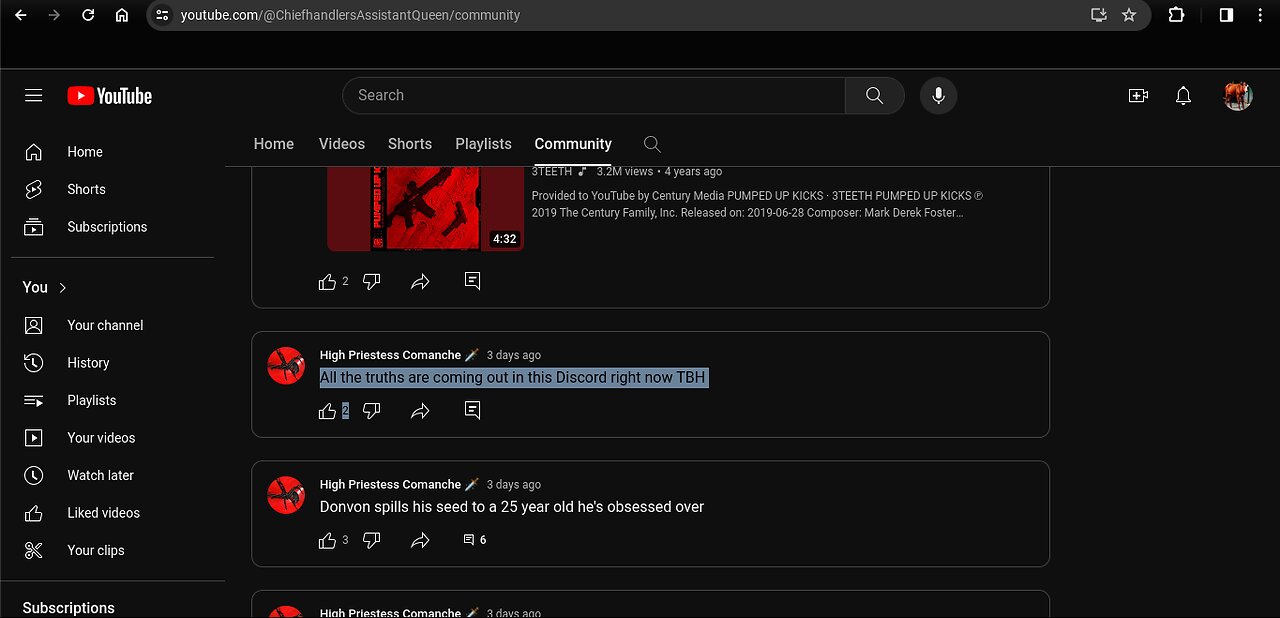Screen dimensions: 1280x618
Task: Open the notifications bell
Action: pos(1183,96)
